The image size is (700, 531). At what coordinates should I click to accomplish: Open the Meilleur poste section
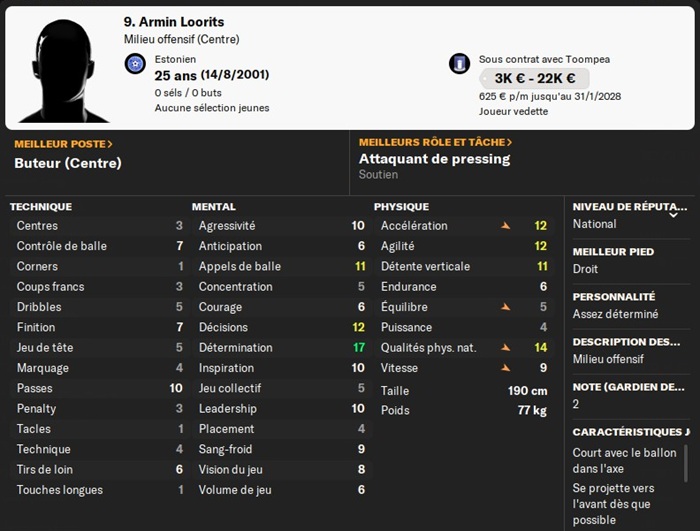tap(63, 144)
